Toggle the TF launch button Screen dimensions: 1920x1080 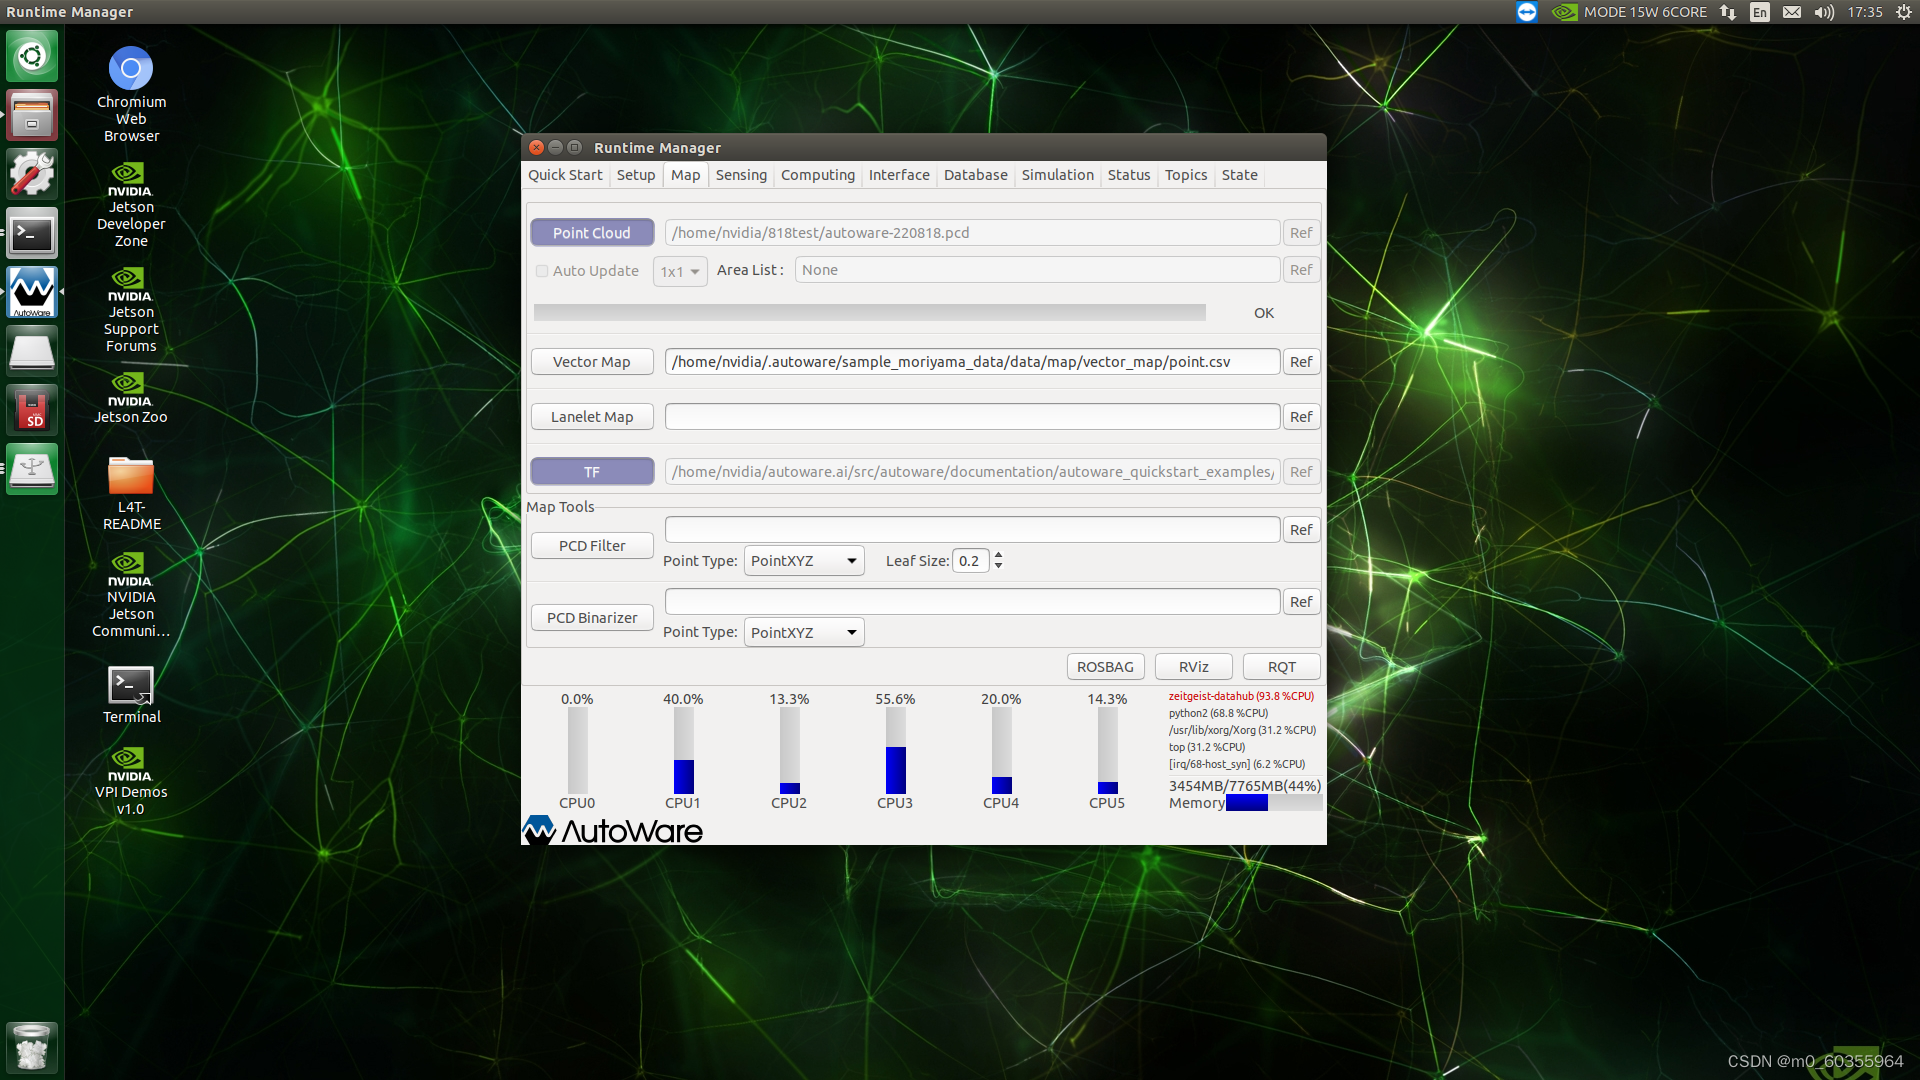(x=592, y=472)
